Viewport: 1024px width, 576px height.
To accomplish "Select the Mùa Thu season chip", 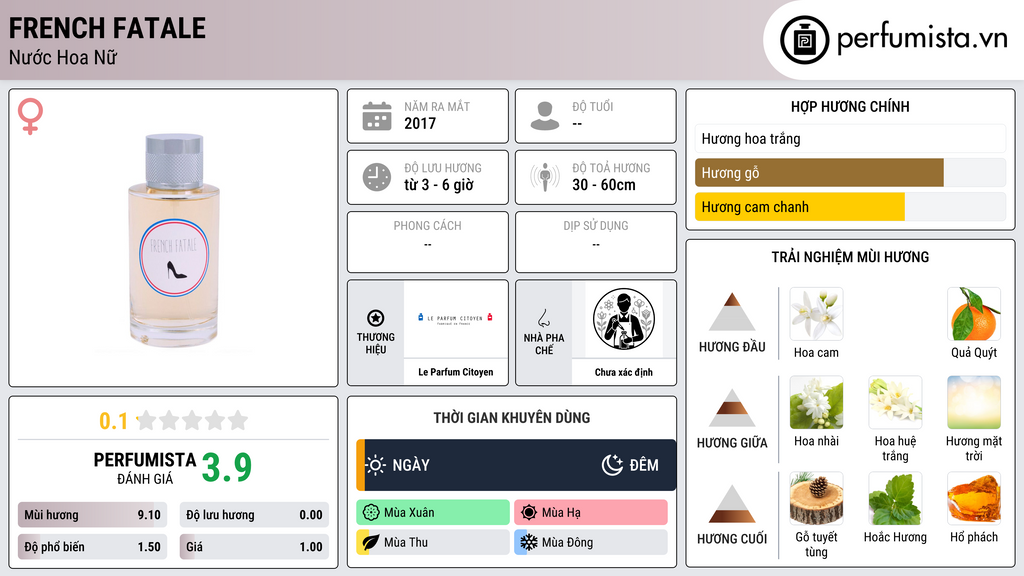I will (x=433, y=542).
